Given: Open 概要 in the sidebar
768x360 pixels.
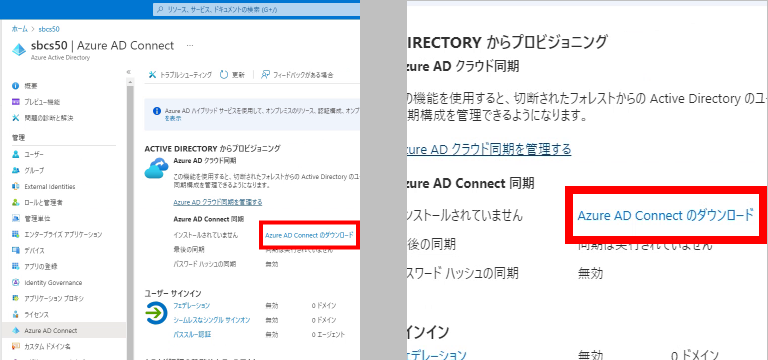Looking at the screenshot, I should (x=30, y=86).
